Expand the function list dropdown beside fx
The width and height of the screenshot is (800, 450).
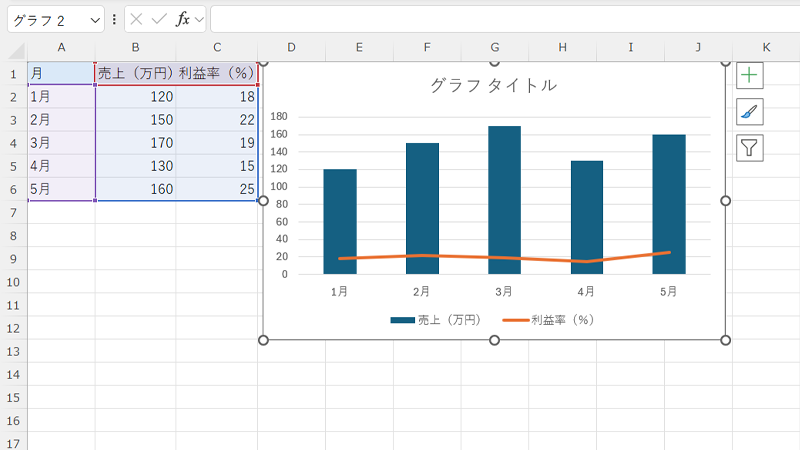199,19
